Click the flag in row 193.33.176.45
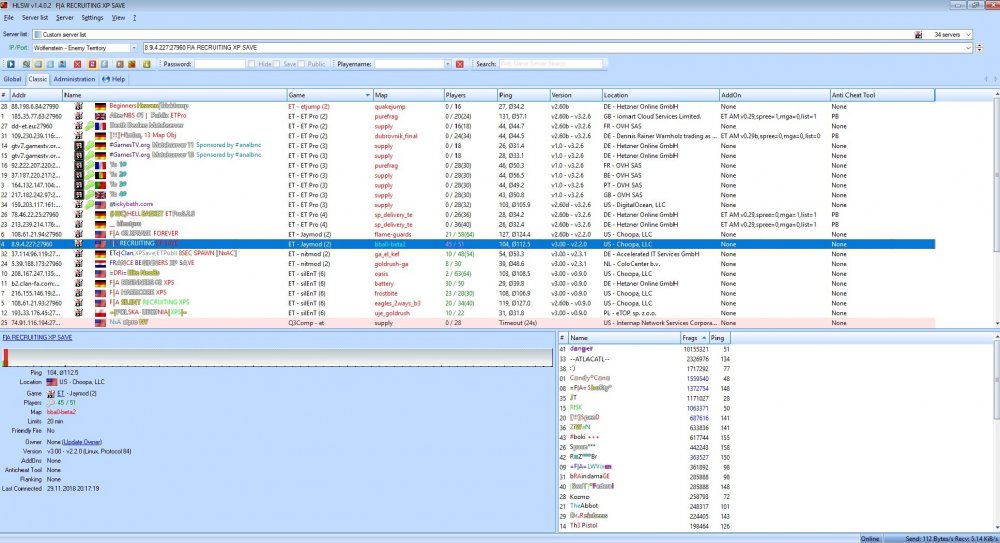Screen dimensions: 1000x543 click(x=100, y=313)
